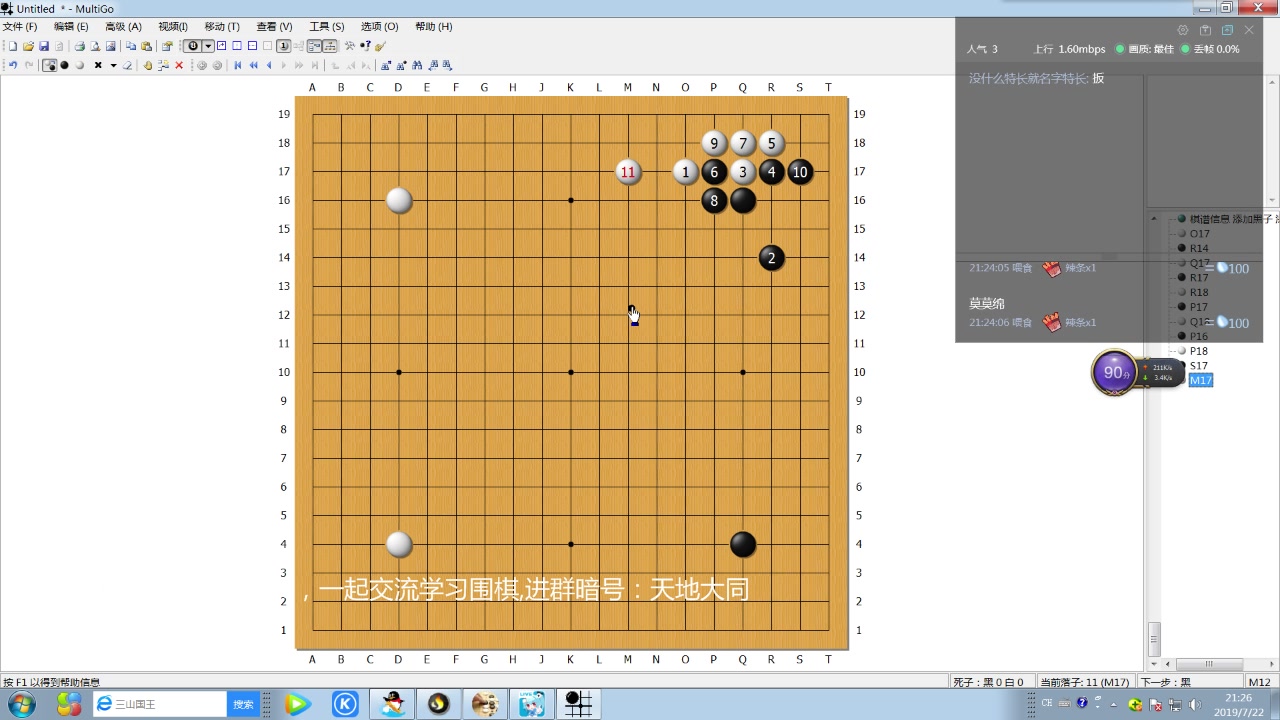Image resolution: width=1280 pixels, height=720 pixels.
Task: Click the black stone at Q4
Action: (x=743, y=545)
